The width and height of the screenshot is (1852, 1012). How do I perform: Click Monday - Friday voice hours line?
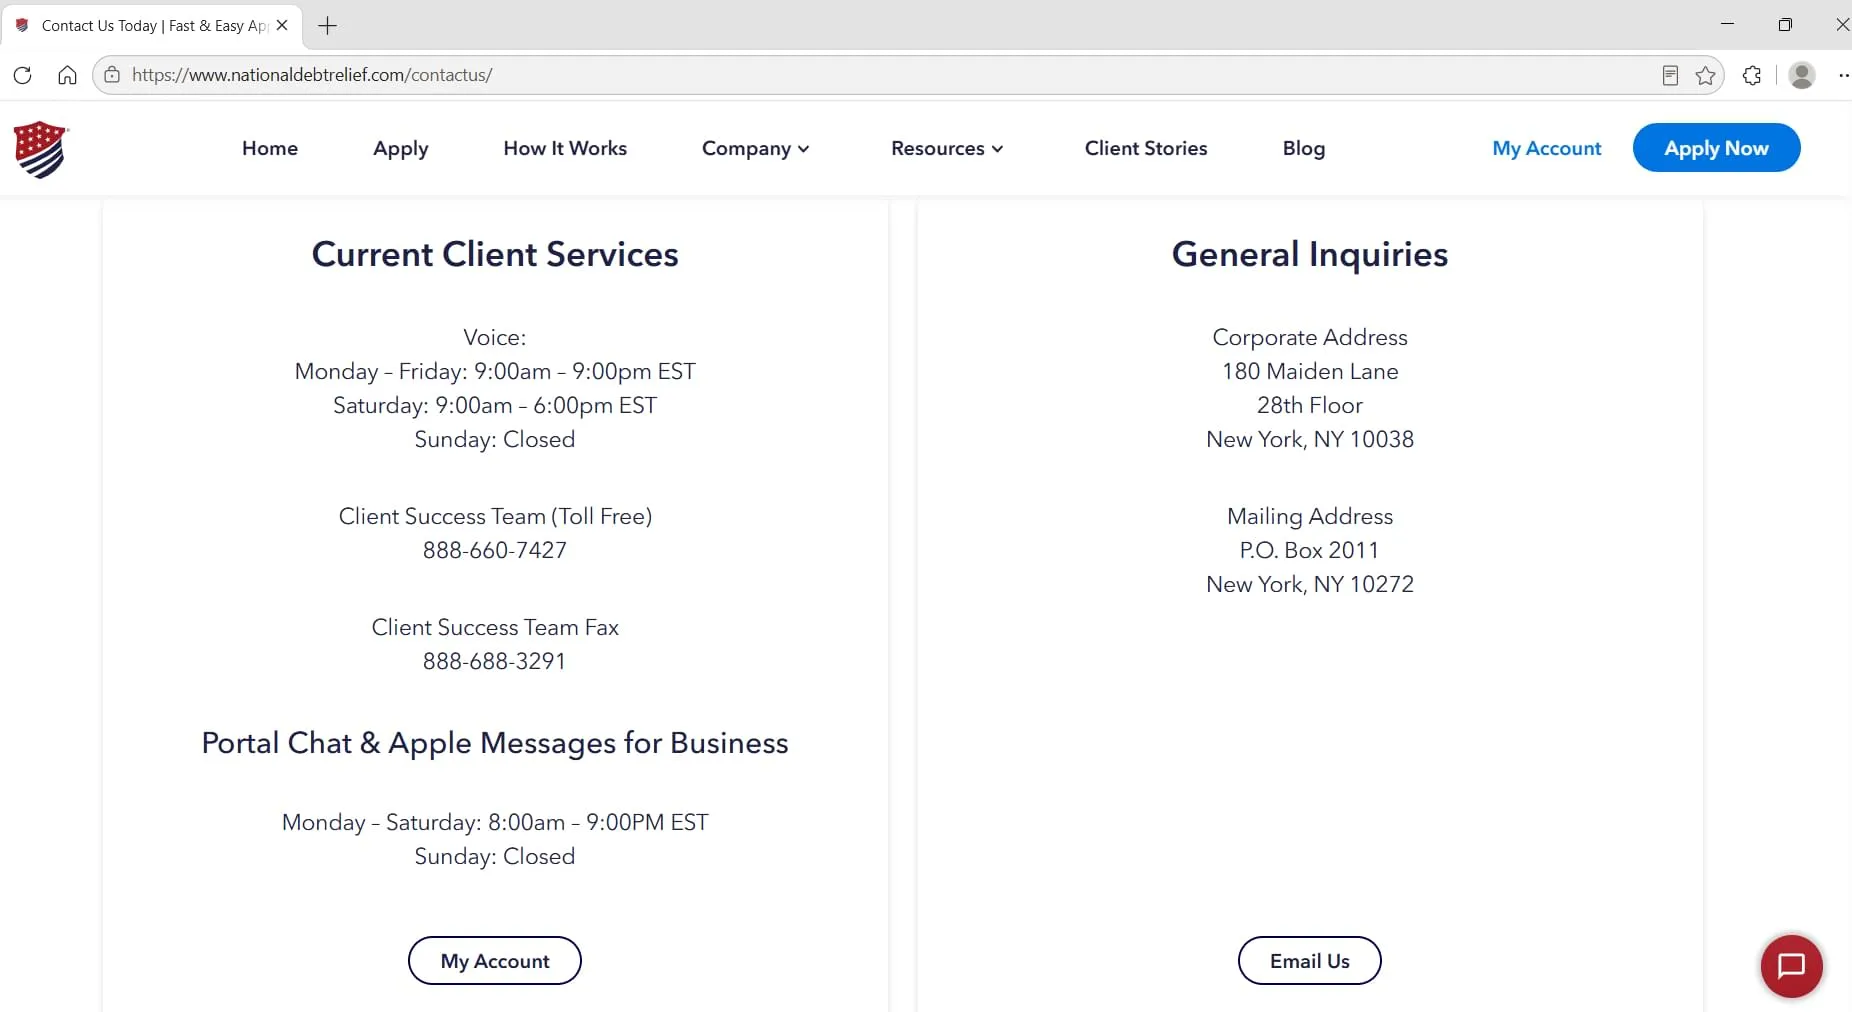point(495,371)
